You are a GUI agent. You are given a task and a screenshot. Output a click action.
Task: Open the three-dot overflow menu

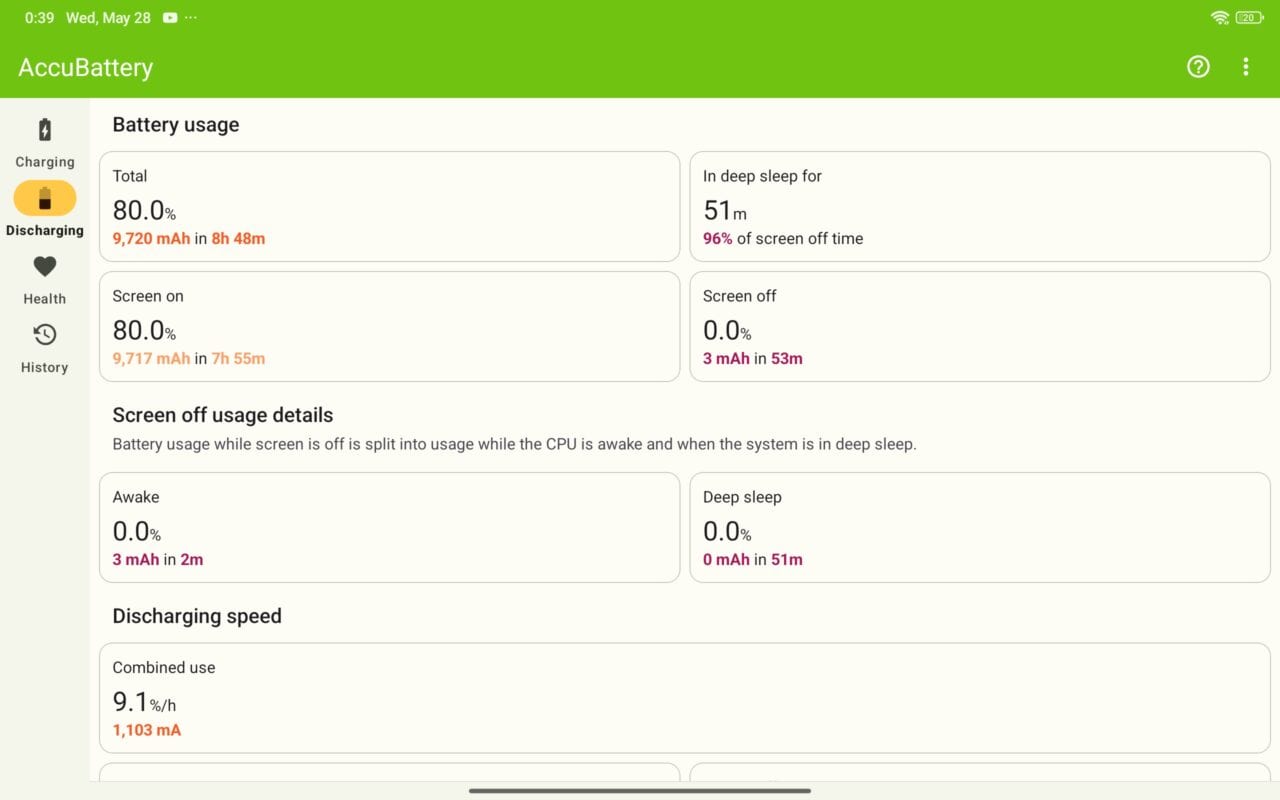pos(1245,67)
